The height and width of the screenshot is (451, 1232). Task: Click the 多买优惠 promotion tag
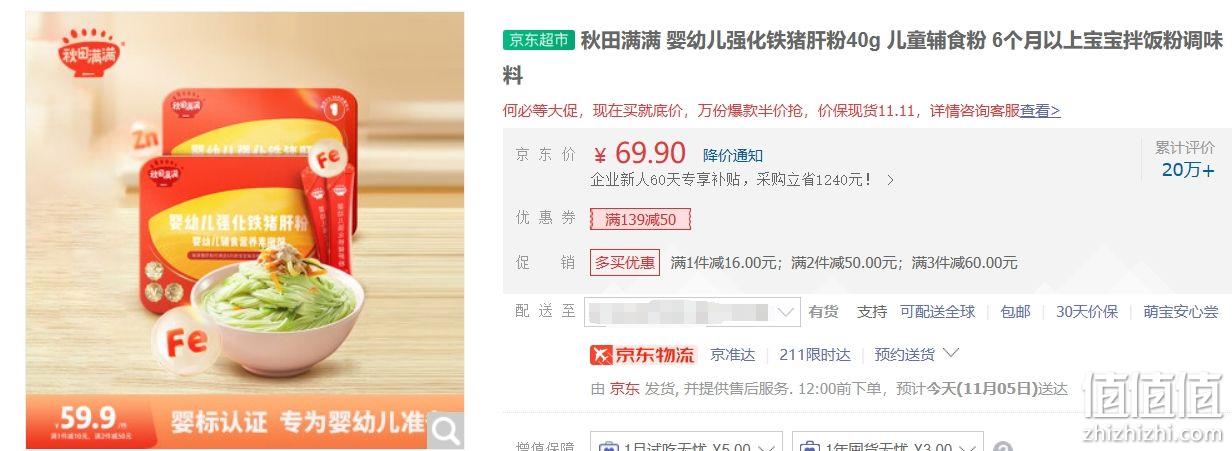pos(625,262)
